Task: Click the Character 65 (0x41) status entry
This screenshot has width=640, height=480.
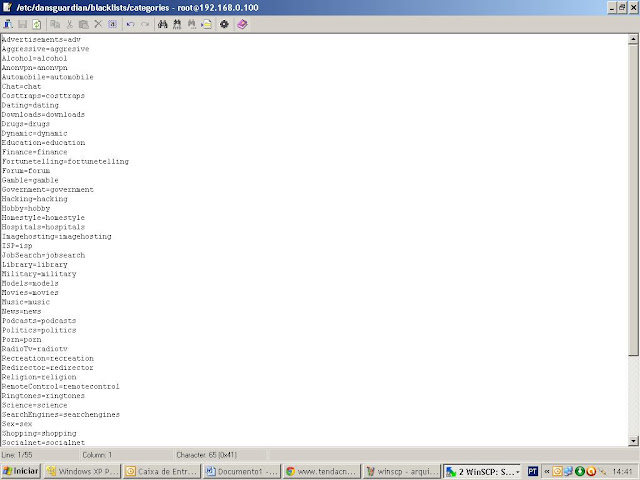Action: [207, 455]
